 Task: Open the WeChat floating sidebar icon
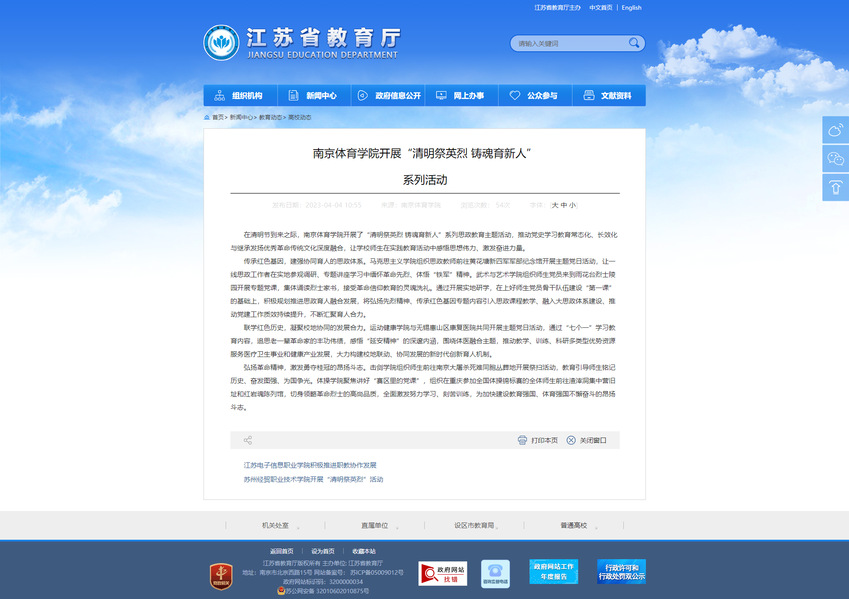point(835,159)
